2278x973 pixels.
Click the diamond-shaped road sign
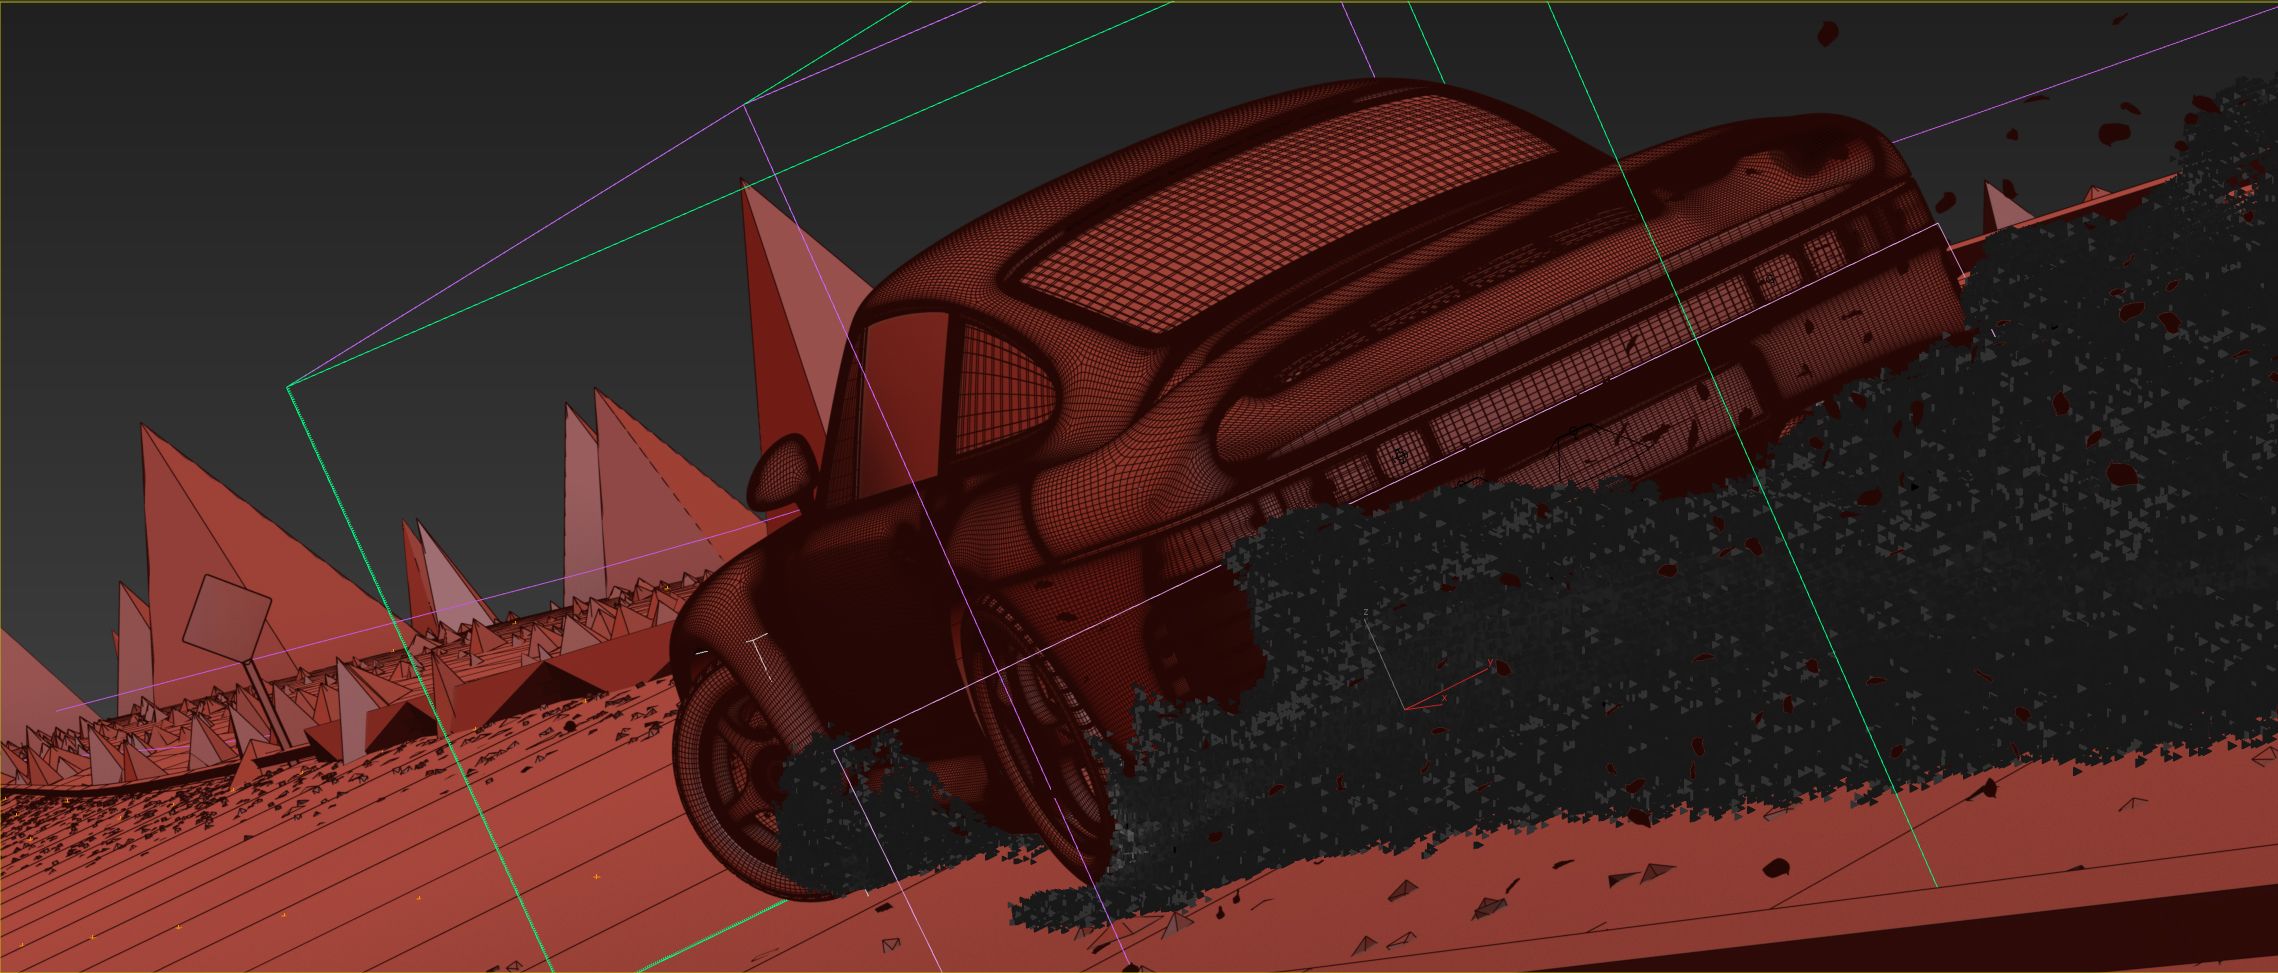pyautogui.click(x=228, y=614)
